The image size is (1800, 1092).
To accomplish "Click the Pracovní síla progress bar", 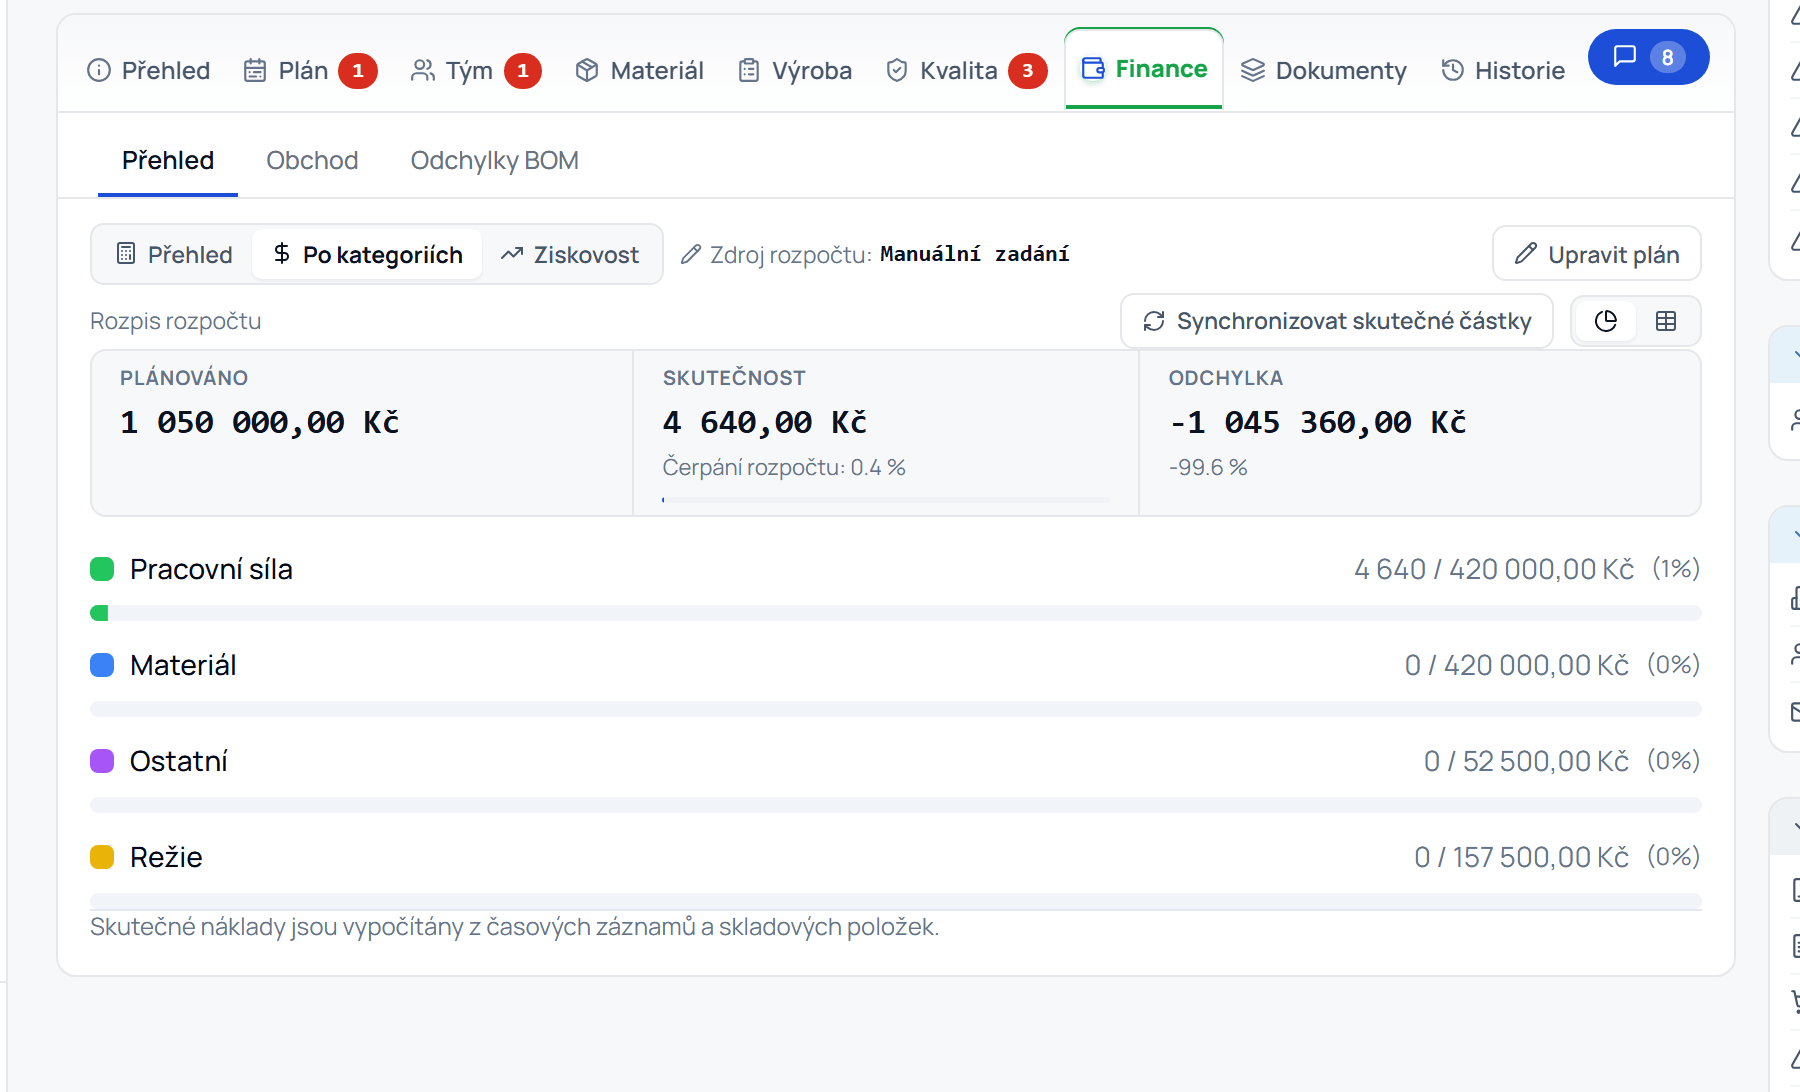I will tap(895, 613).
